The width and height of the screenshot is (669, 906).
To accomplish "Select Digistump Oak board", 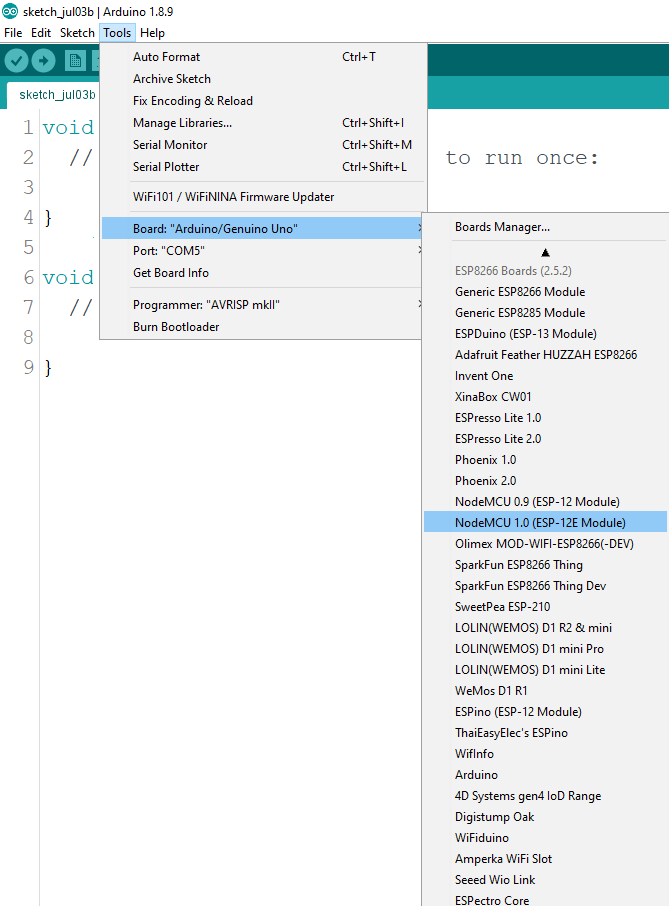I will (545, 816).
